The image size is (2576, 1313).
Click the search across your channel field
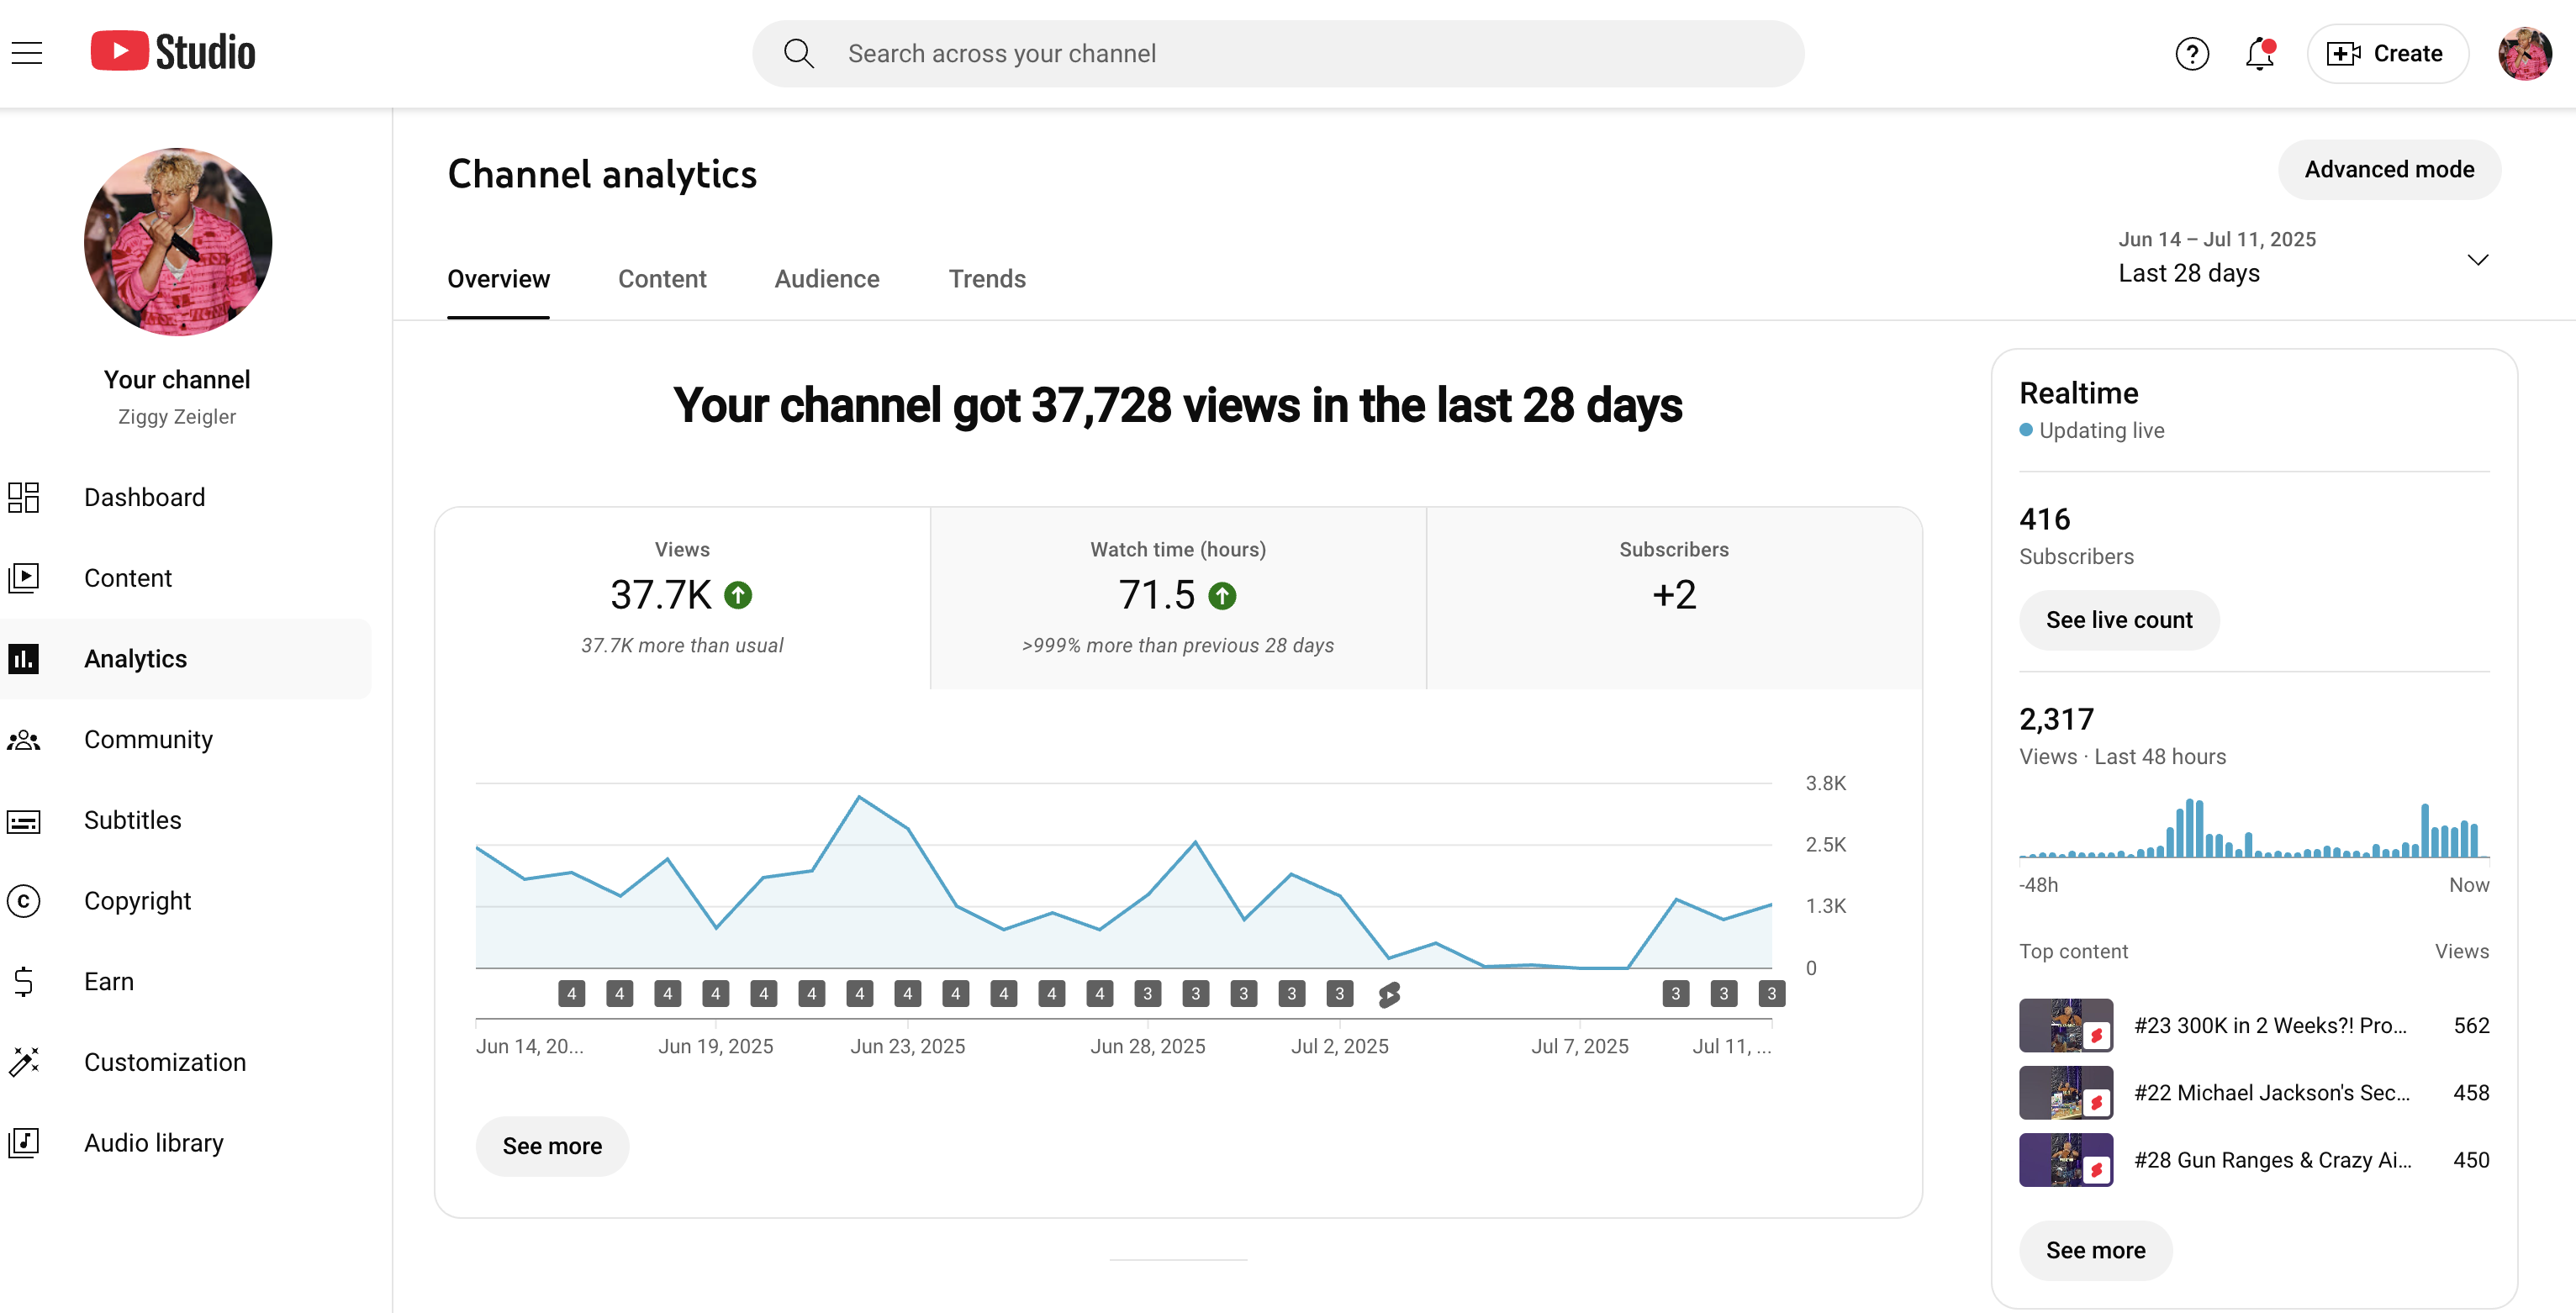click(x=1277, y=53)
